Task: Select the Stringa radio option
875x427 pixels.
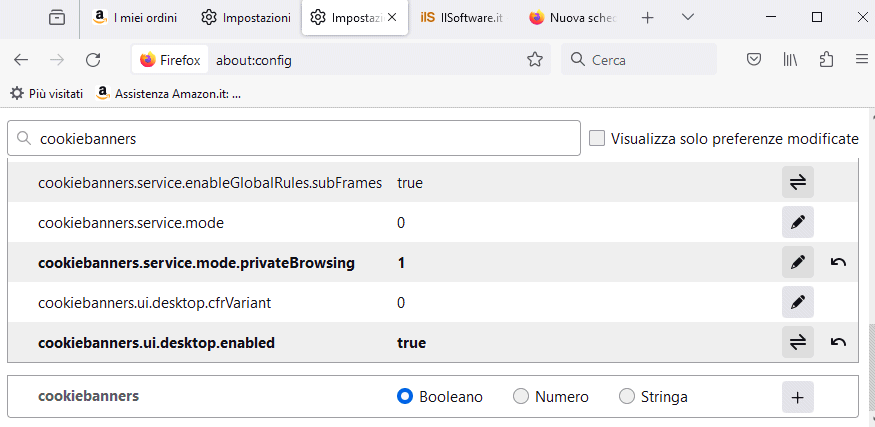Action: coord(627,396)
